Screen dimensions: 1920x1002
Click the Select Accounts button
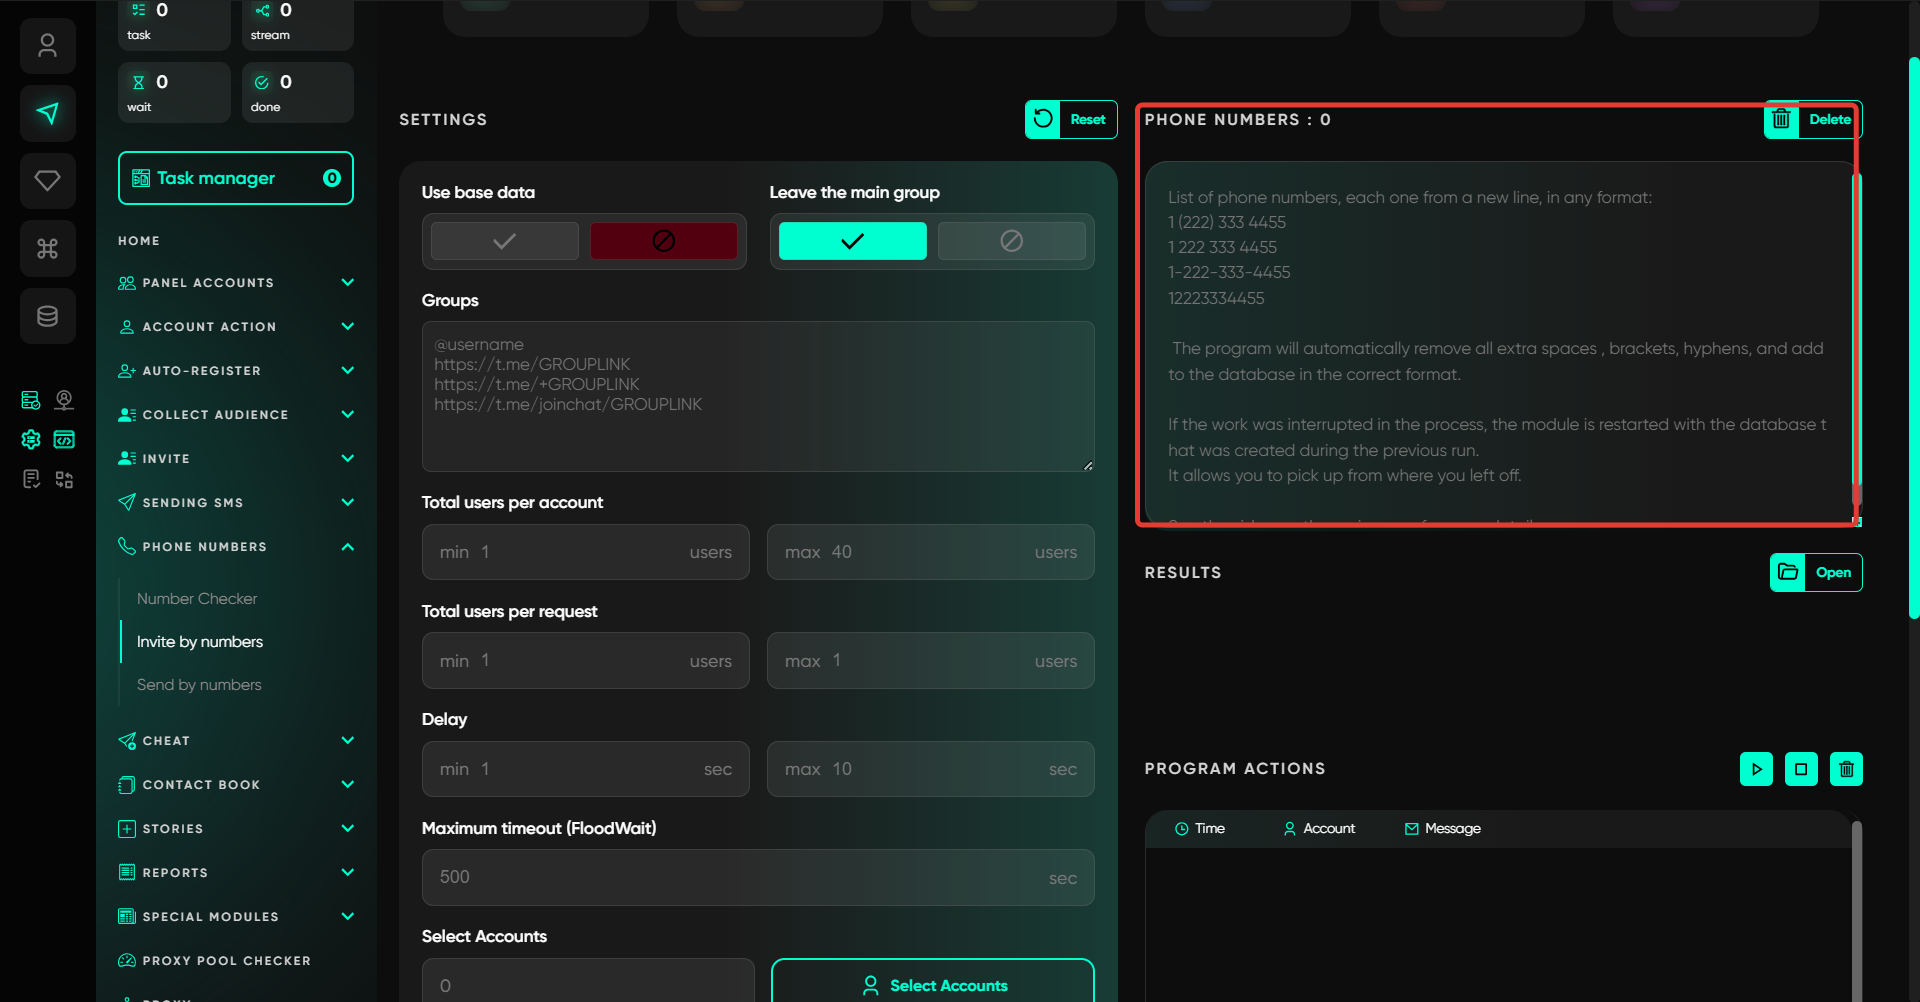coord(932,985)
